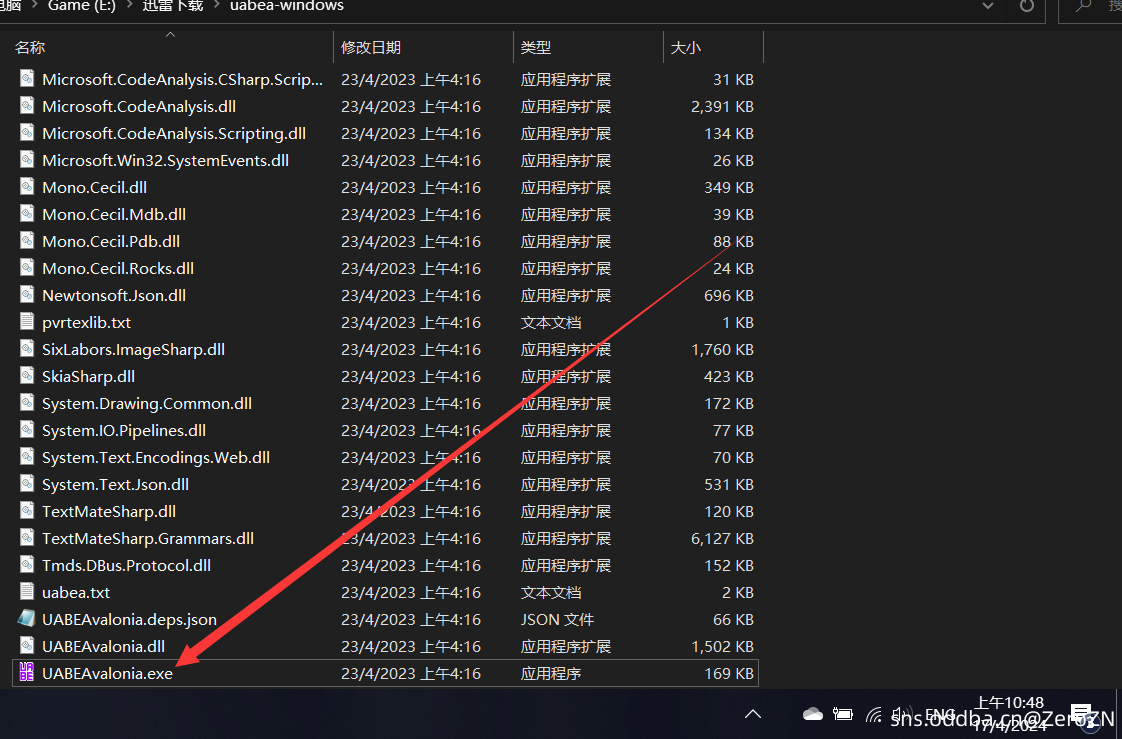Viewport: 1122px width, 739px height.
Task: Go to Game (E:) in the breadcrumb
Action: click(83, 6)
